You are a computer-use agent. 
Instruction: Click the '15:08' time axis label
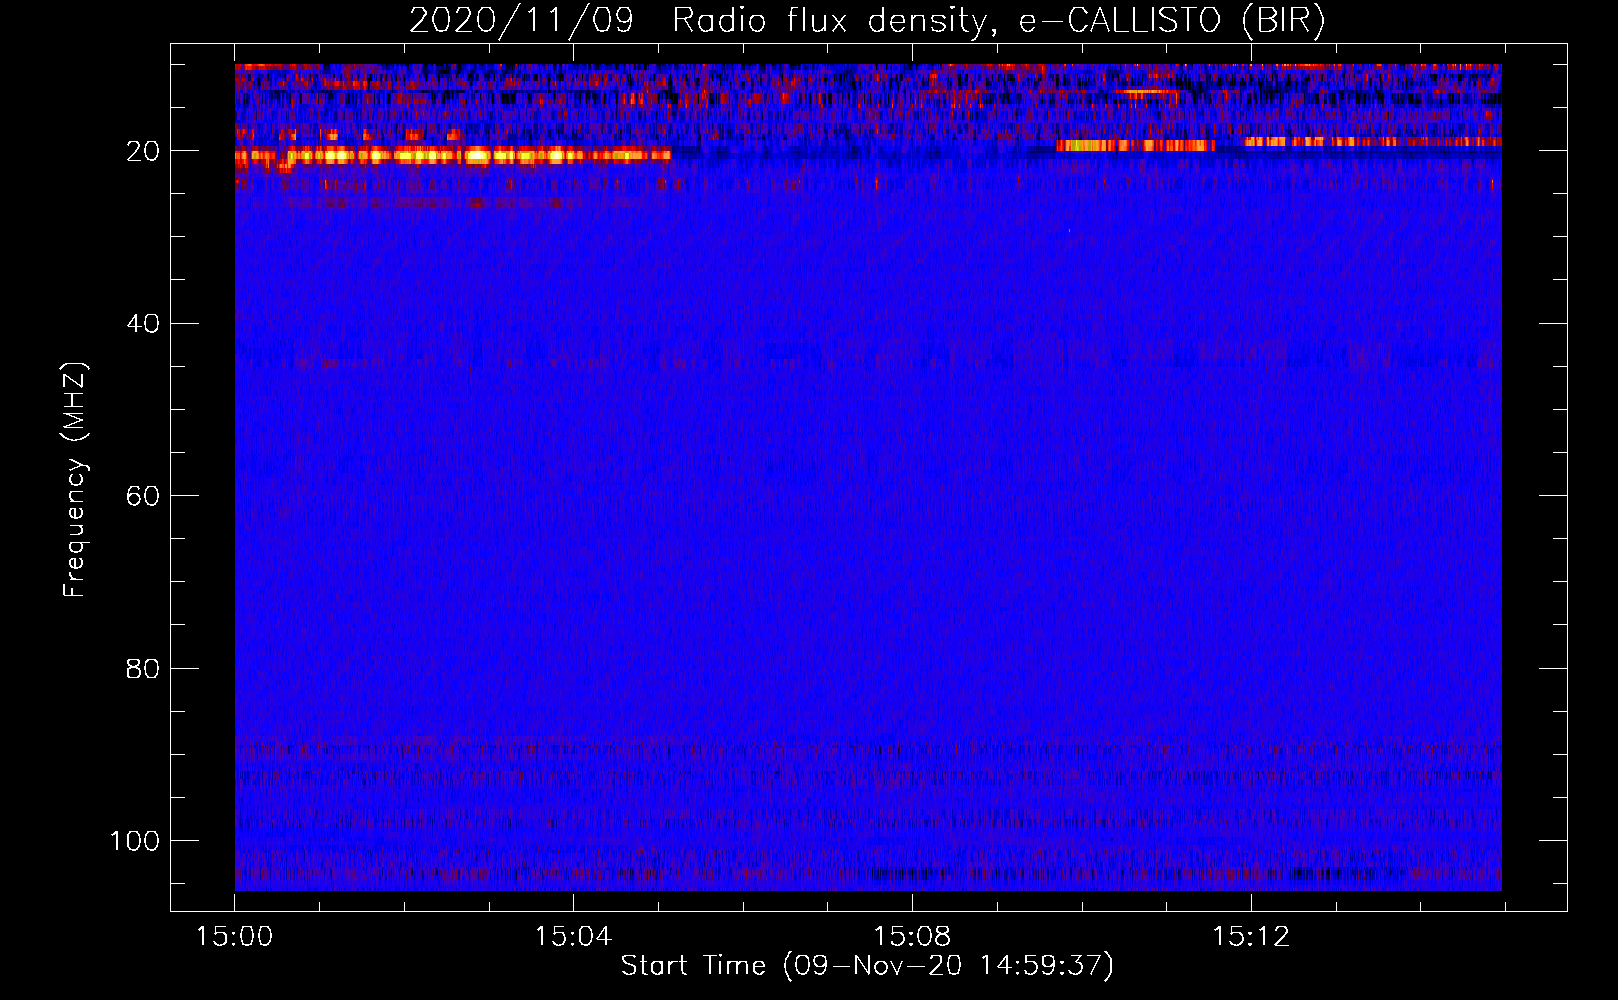click(912, 937)
